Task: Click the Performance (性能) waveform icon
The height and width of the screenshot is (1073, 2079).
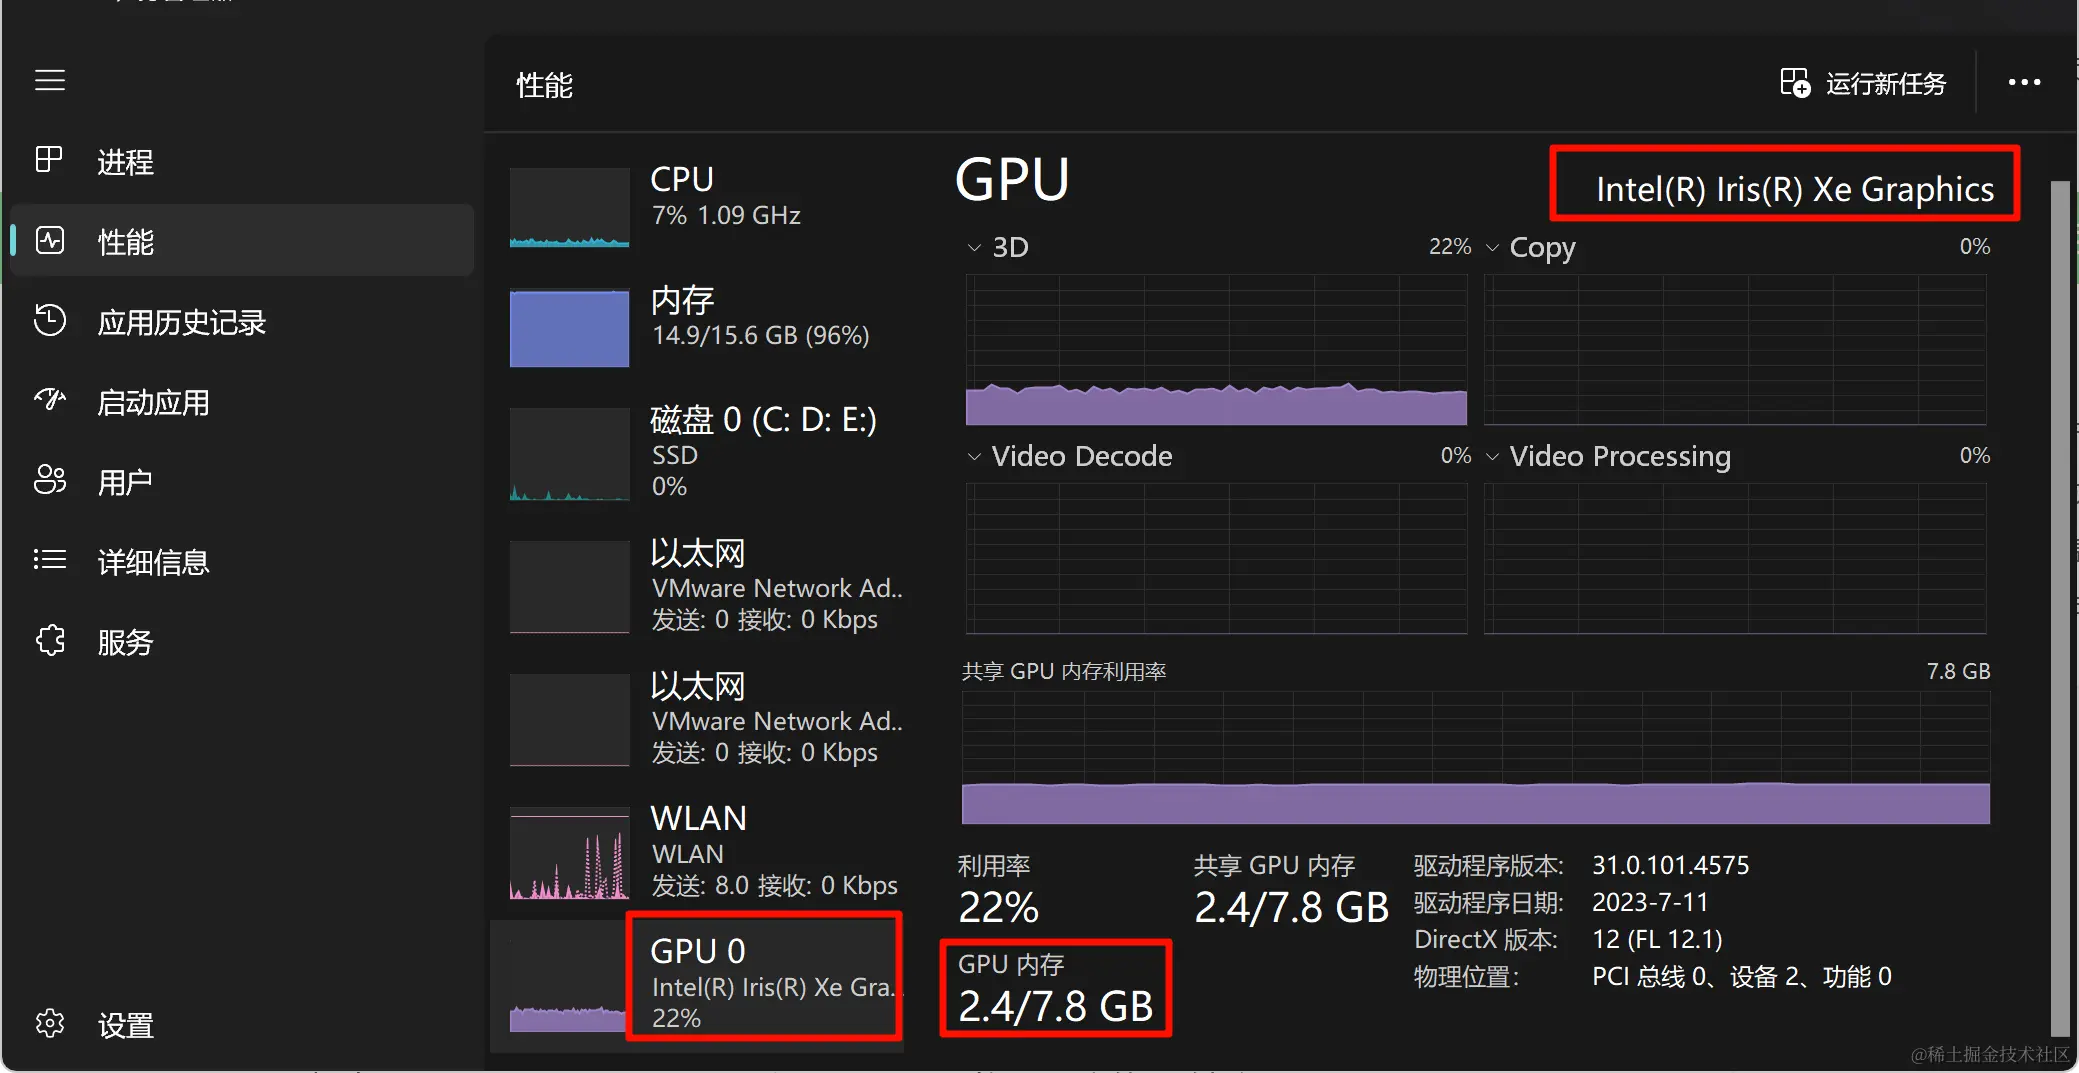Action: tap(49, 240)
